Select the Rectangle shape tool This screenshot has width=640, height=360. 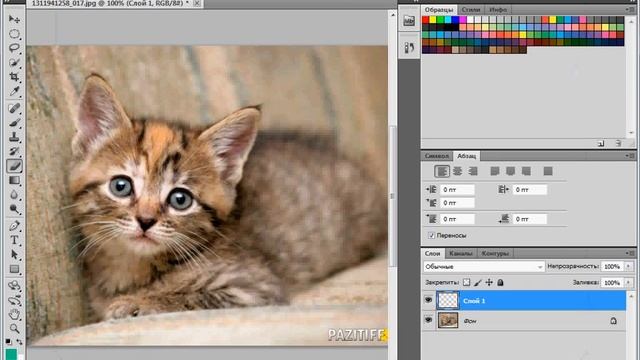(x=14, y=269)
